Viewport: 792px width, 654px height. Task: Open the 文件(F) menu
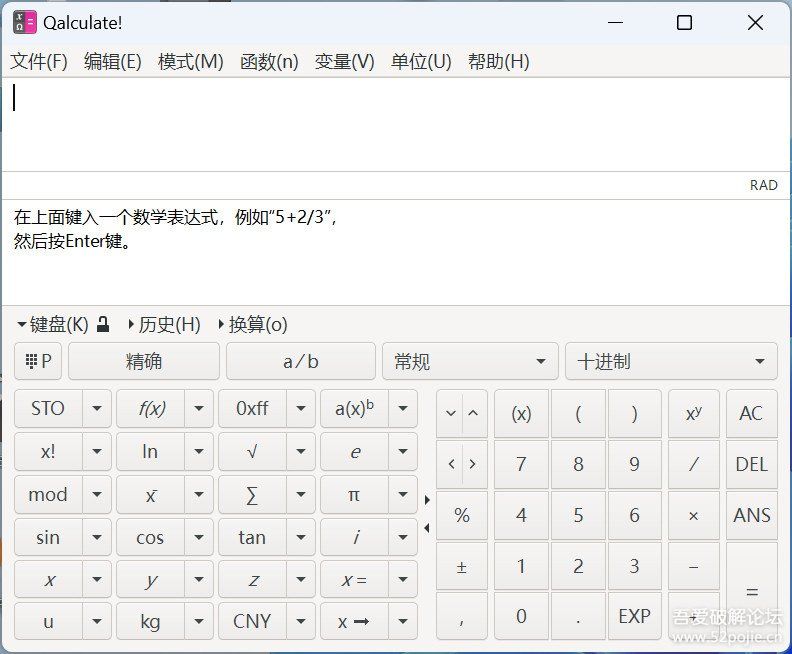39,62
